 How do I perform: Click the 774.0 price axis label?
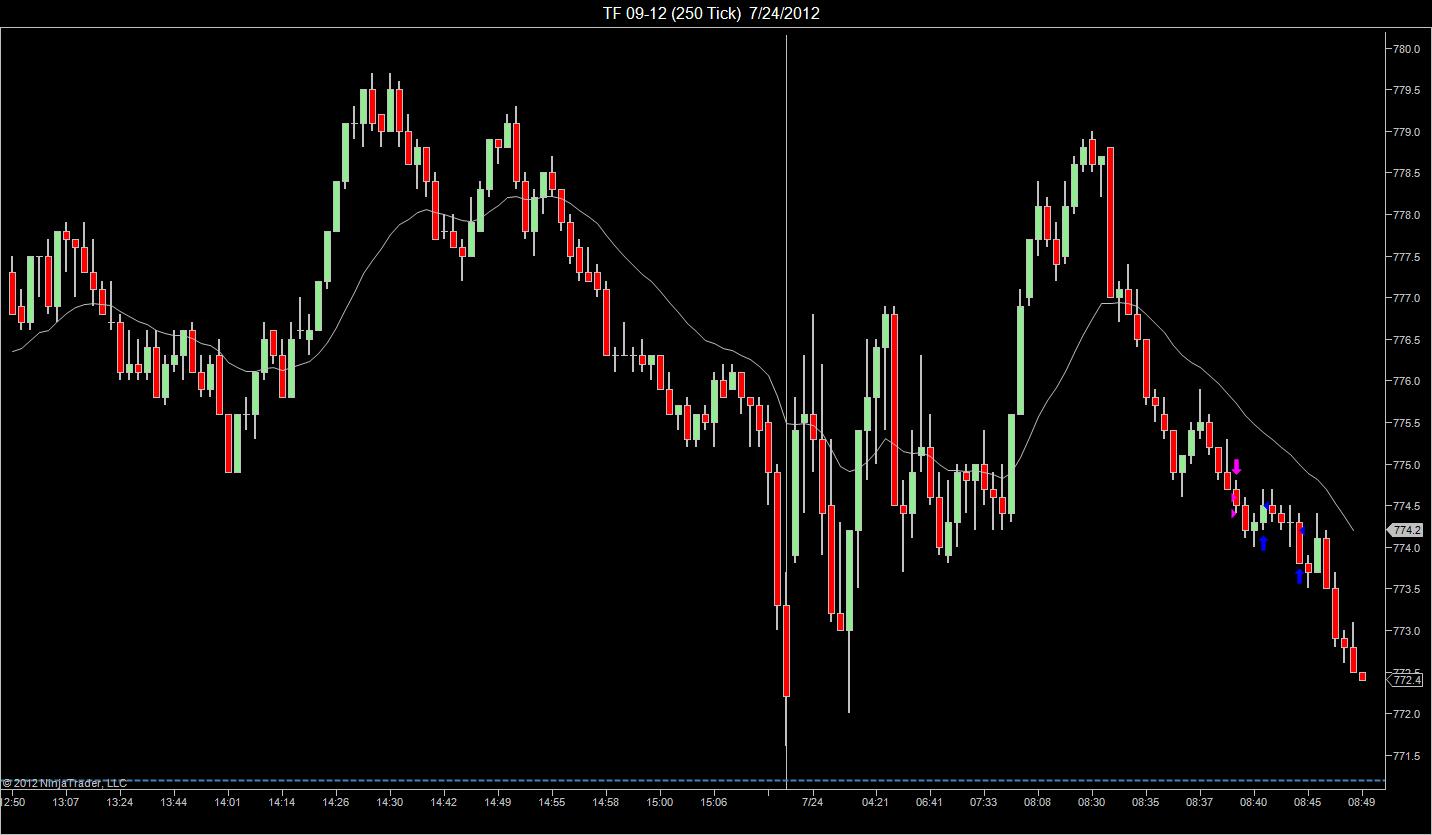(1407, 548)
